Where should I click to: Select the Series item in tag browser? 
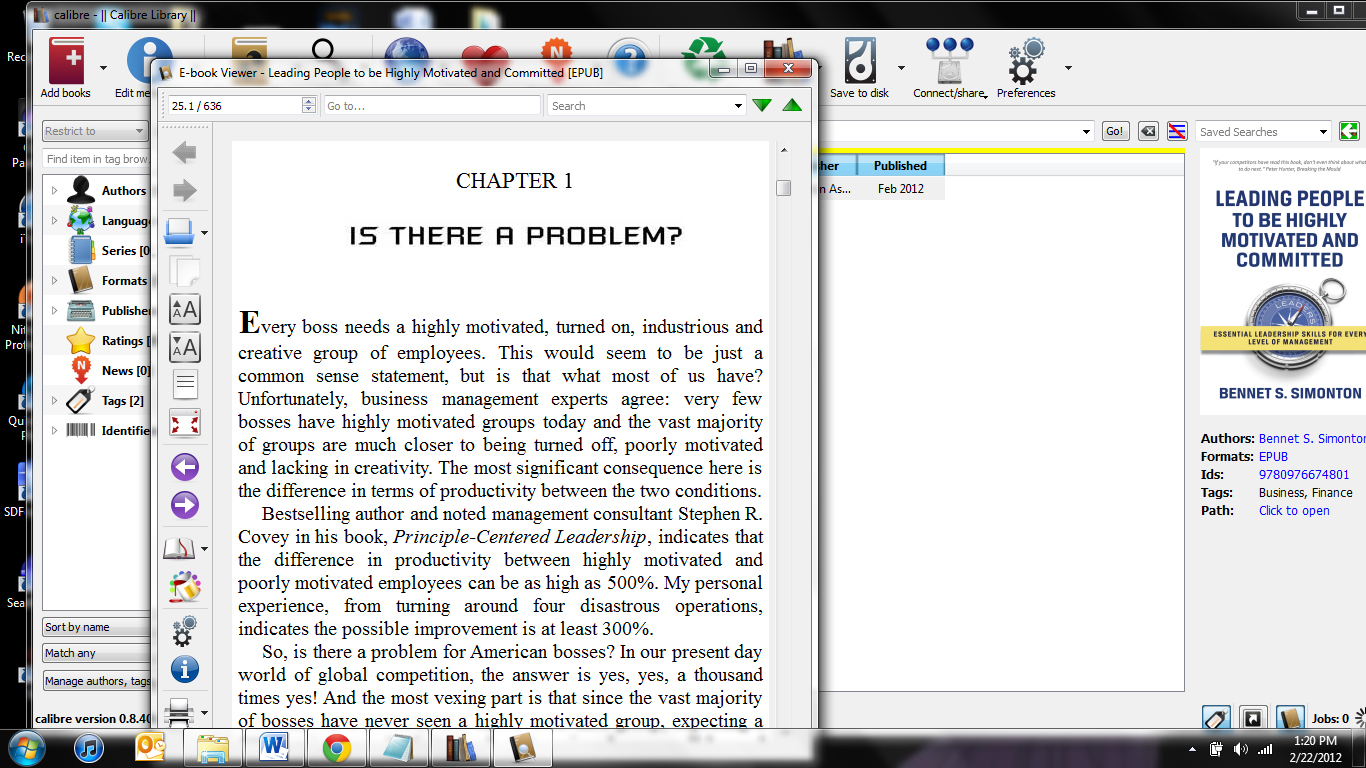(108, 251)
